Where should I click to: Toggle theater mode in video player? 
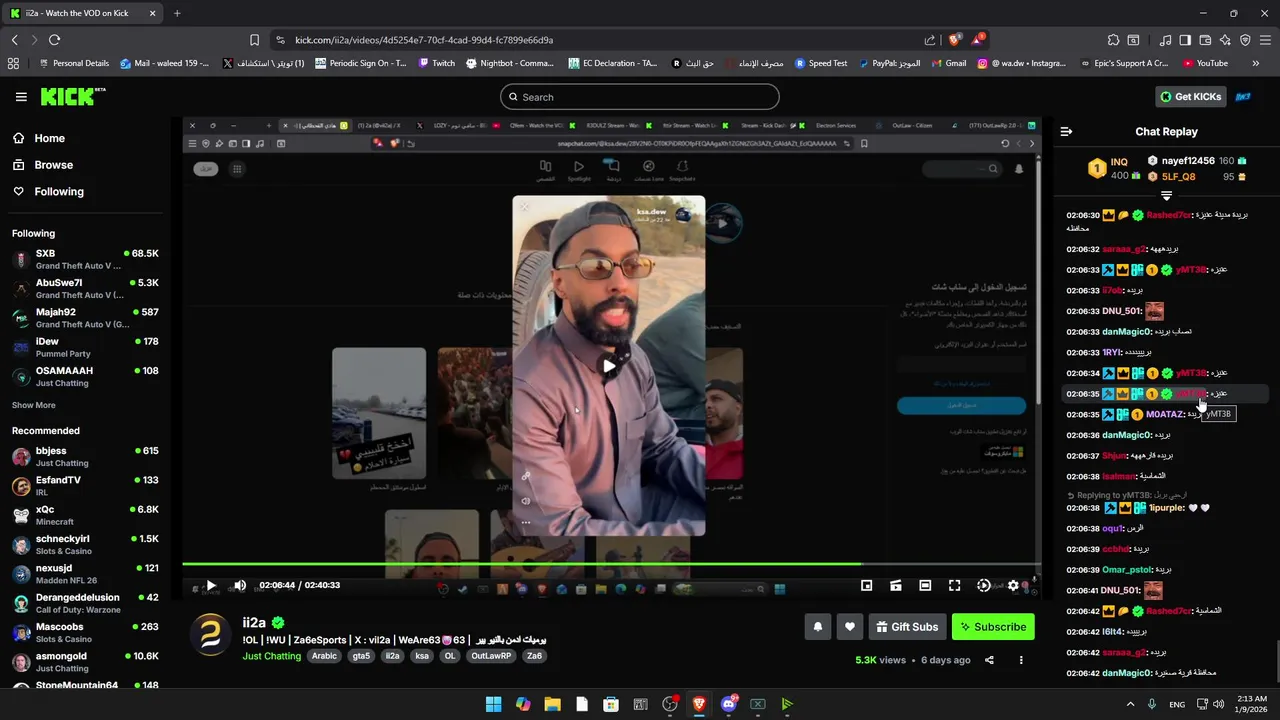pyautogui.click(x=925, y=585)
